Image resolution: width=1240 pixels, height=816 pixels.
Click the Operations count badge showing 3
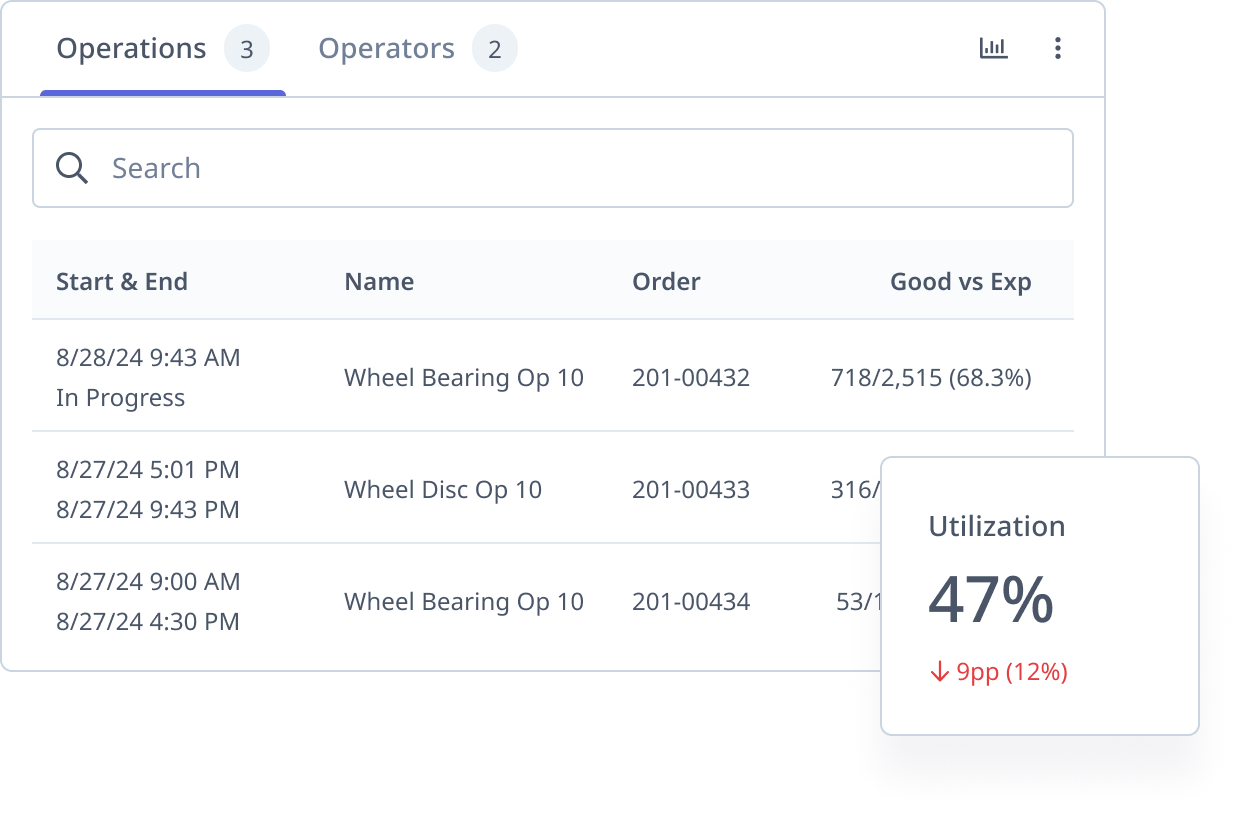coord(248,48)
